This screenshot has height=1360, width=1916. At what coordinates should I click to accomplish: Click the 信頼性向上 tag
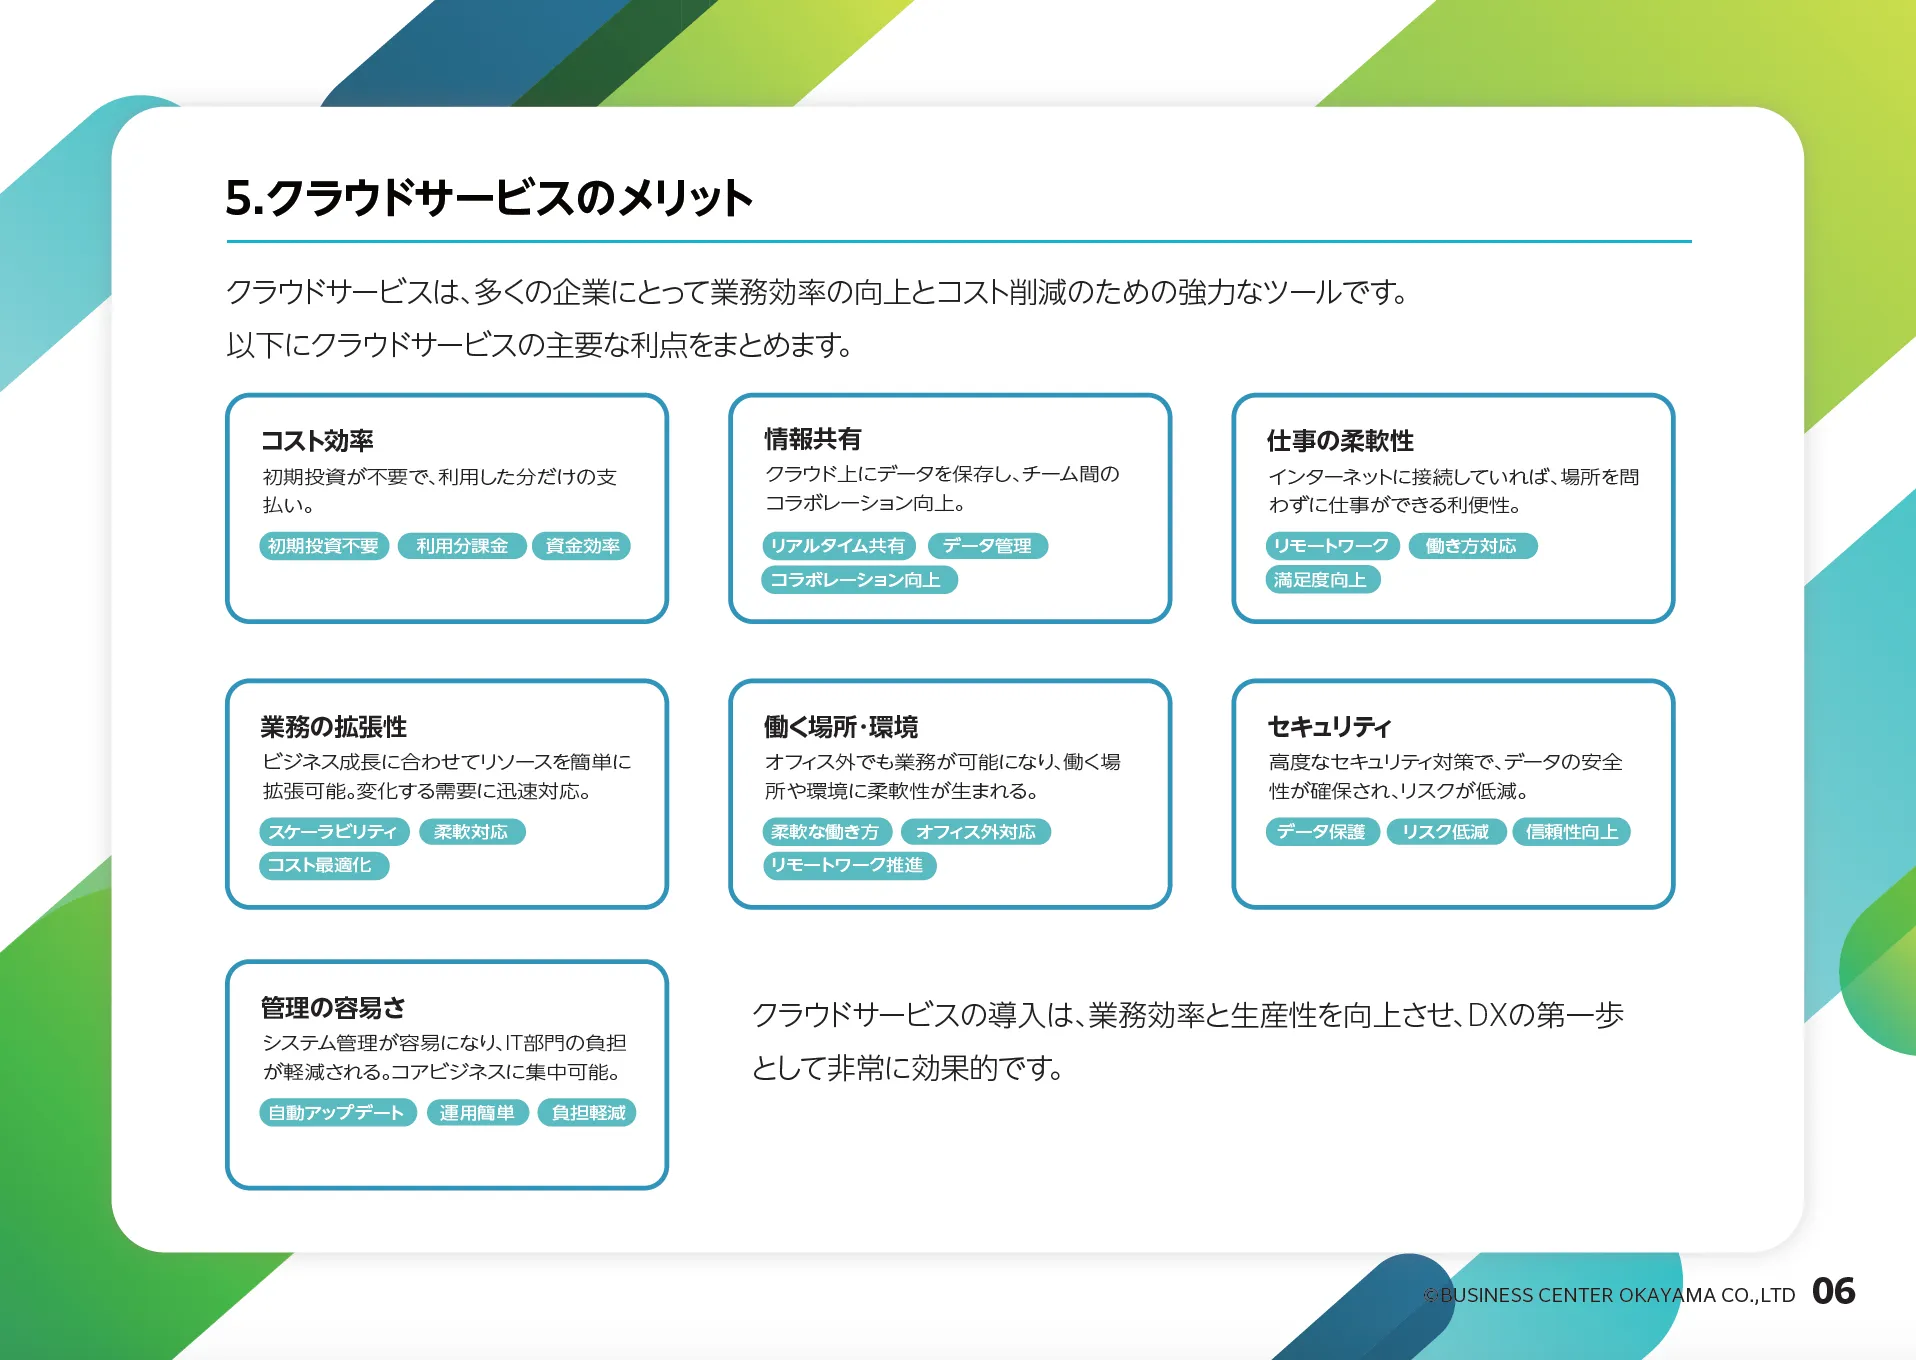tap(1571, 832)
